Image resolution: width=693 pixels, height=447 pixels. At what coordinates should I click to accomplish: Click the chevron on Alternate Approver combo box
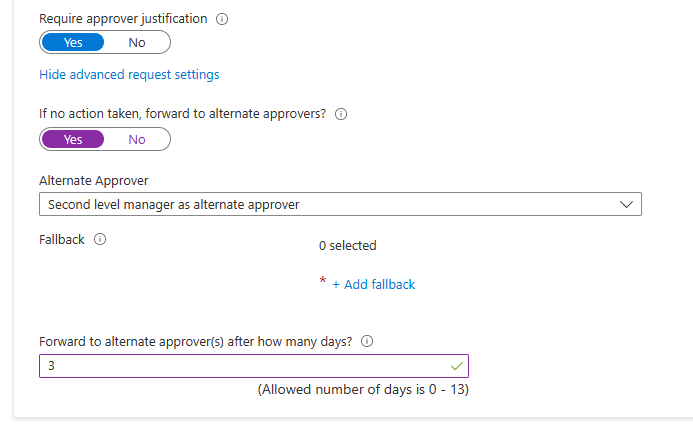(627, 204)
